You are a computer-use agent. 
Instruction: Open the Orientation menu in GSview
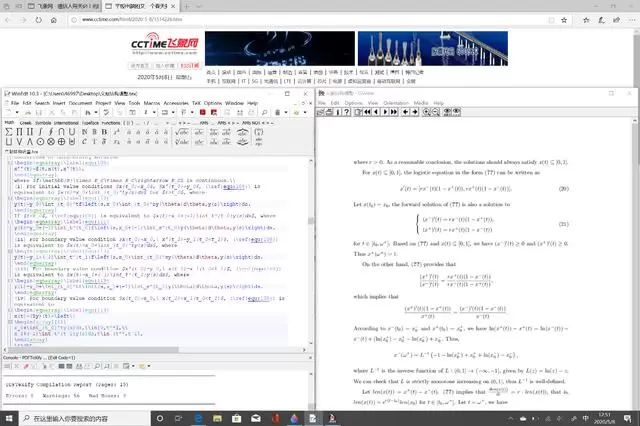396,103
